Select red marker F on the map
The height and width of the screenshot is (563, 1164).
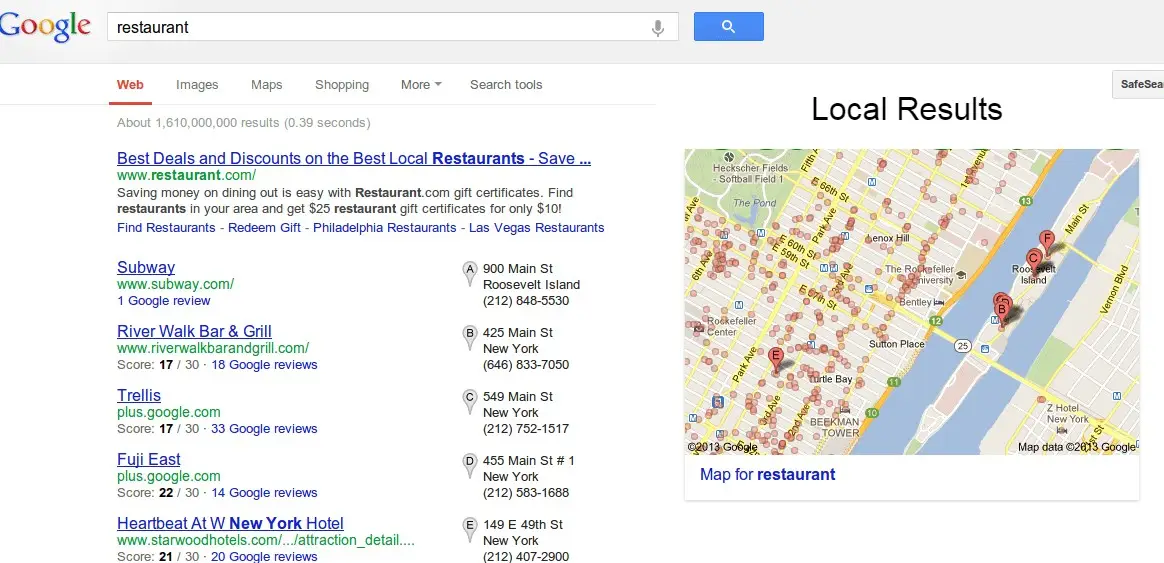(x=1047, y=239)
